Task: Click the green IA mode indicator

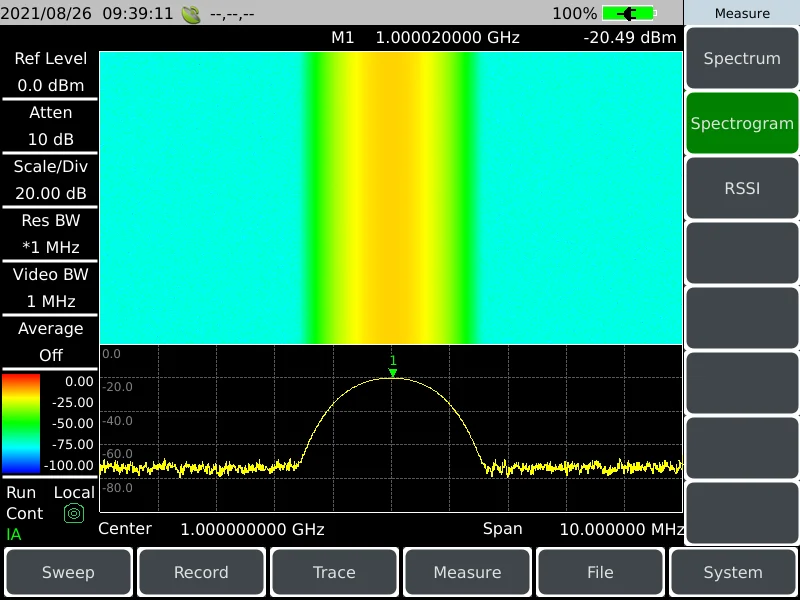Action: tap(13, 535)
